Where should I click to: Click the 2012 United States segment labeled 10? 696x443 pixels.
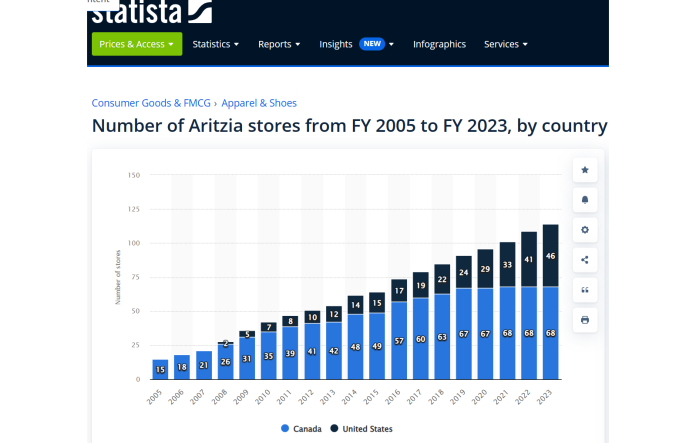pos(312,317)
